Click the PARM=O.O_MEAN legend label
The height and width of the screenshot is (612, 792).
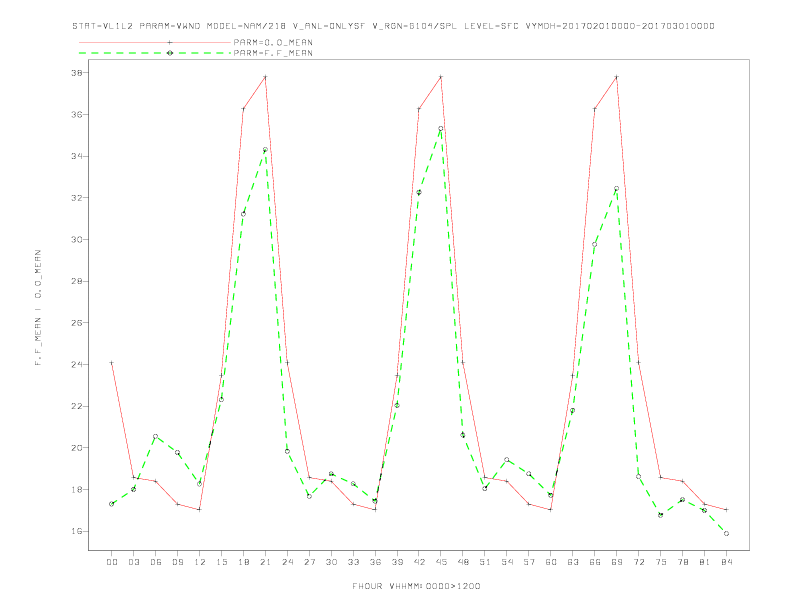pyautogui.click(x=273, y=42)
